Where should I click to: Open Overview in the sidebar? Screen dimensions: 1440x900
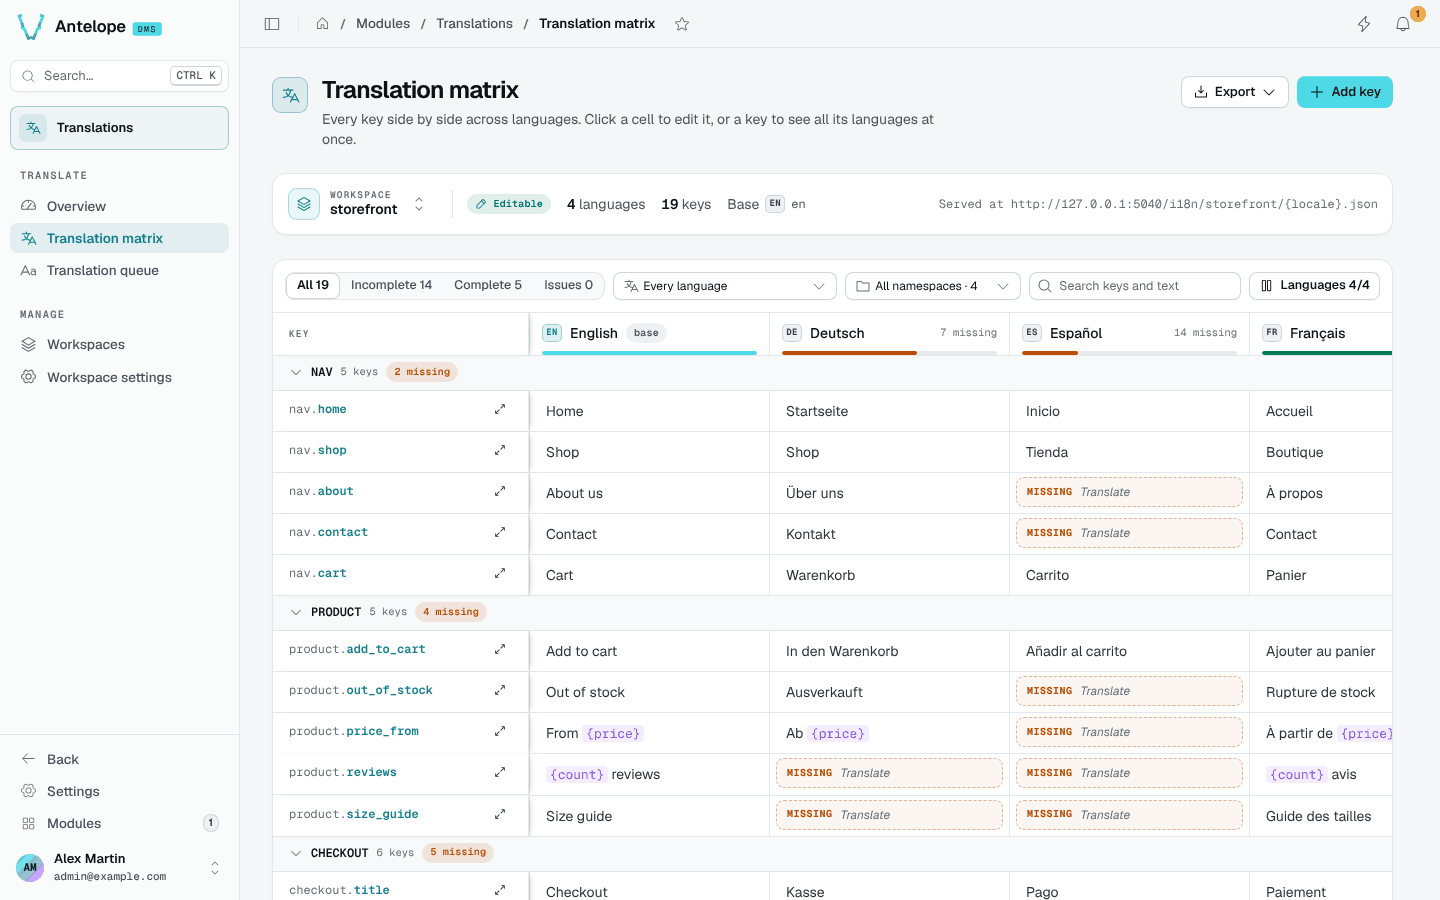point(119,206)
